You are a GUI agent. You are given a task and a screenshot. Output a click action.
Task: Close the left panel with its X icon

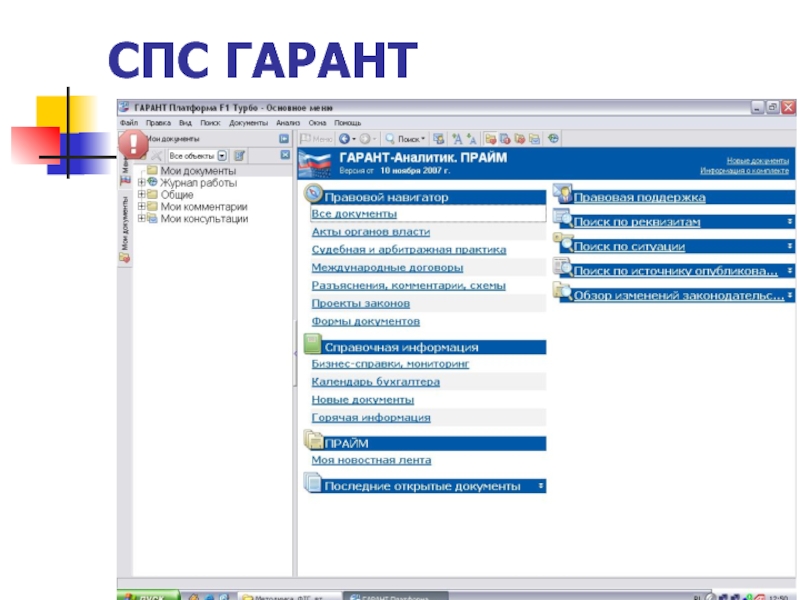point(285,155)
